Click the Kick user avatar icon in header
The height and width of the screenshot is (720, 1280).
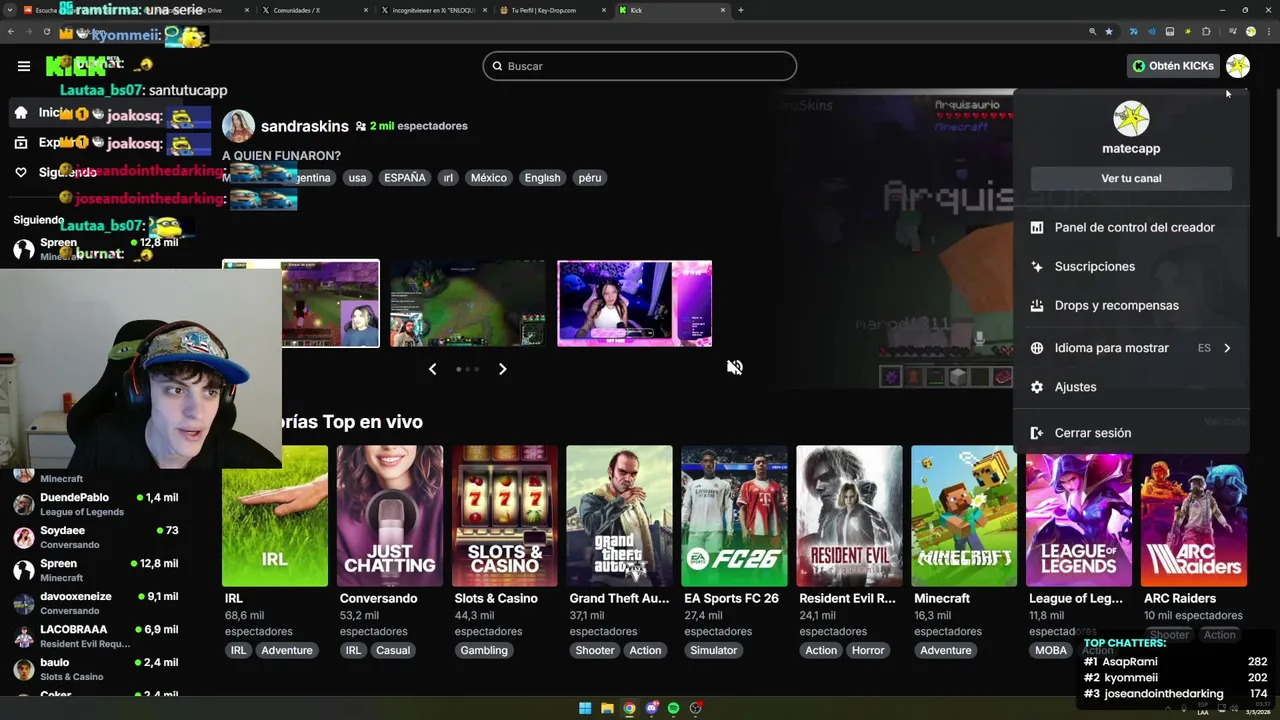coord(1238,66)
